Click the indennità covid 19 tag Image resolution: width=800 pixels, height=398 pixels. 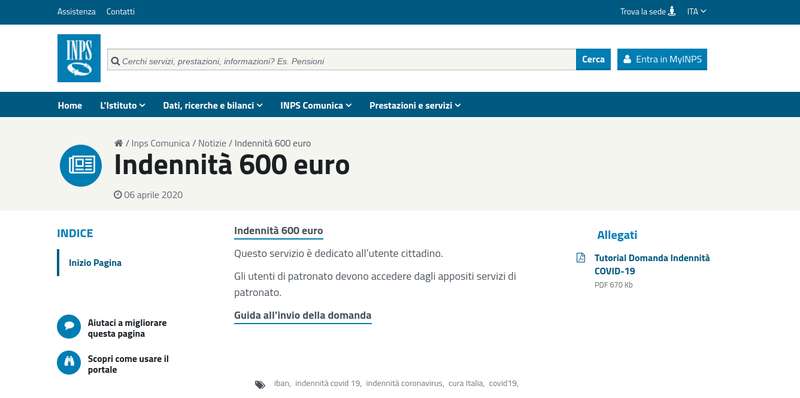(x=328, y=383)
